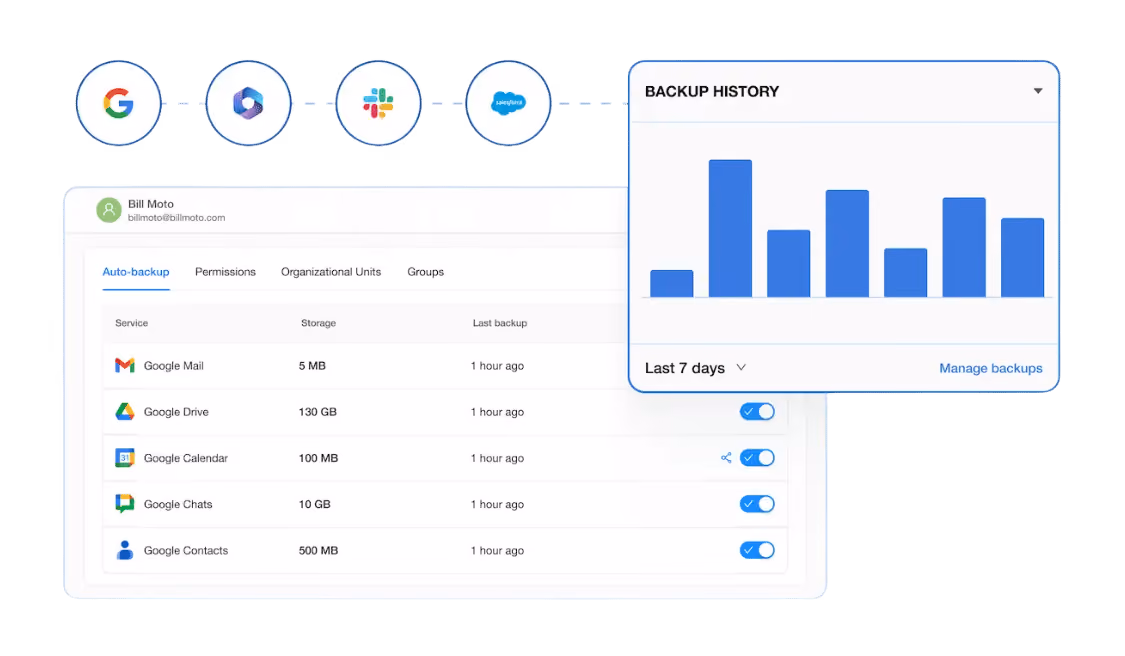Toggle auto-backup for Google Calendar
This screenshot has width=1125, height=656.
click(757, 458)
